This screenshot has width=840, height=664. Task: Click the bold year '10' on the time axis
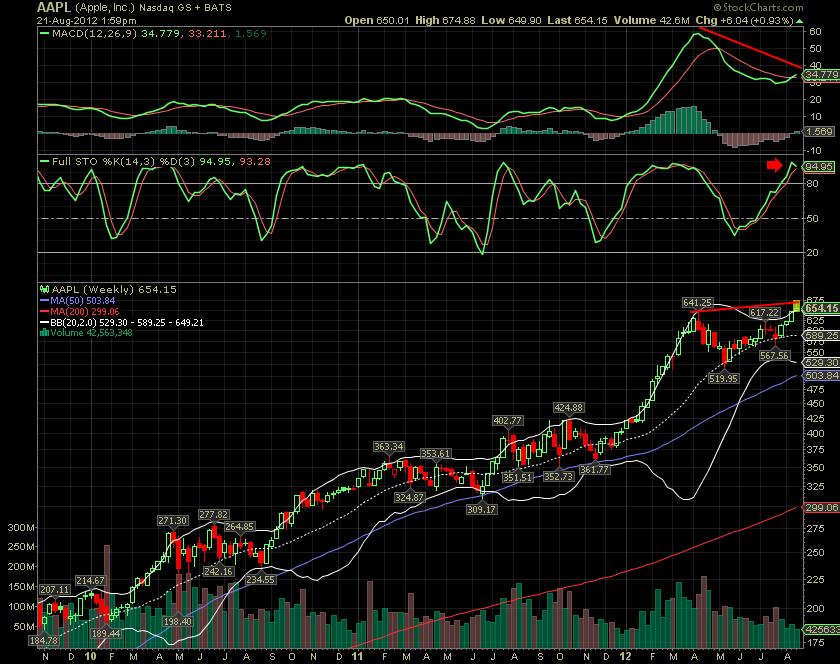tap(91, 656)
